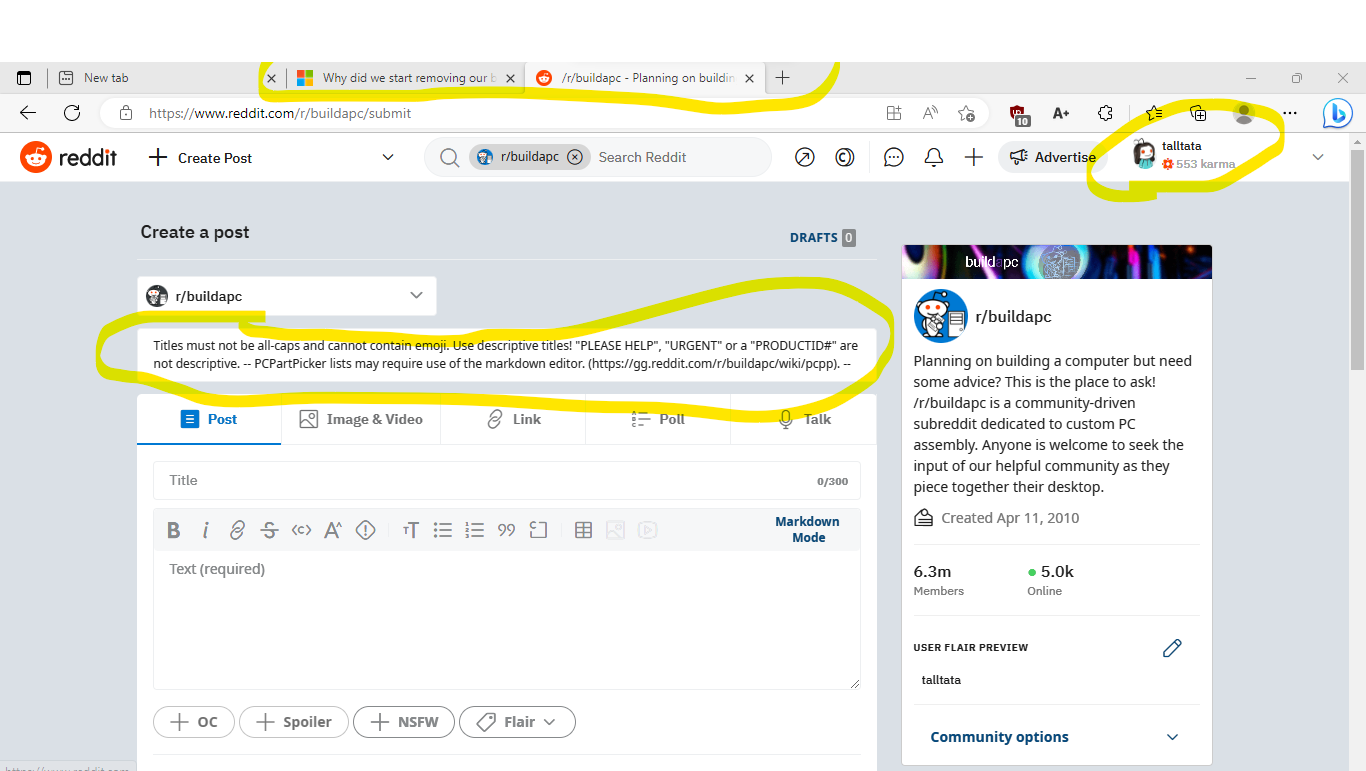
Task: Switch the editor to Markdown Mode
Action: pos(807,529)
